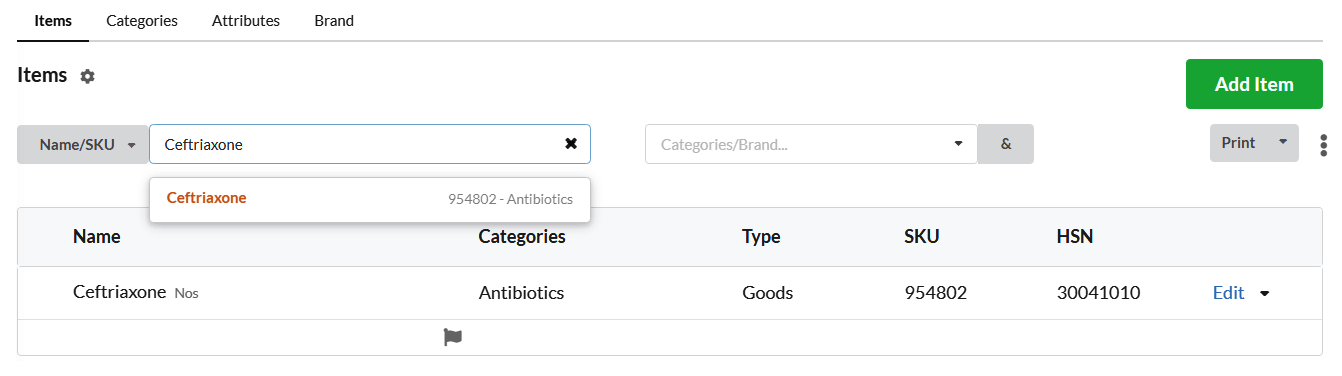
Task: Switch to the Categories tab
Action: click(x=142, y=20)
